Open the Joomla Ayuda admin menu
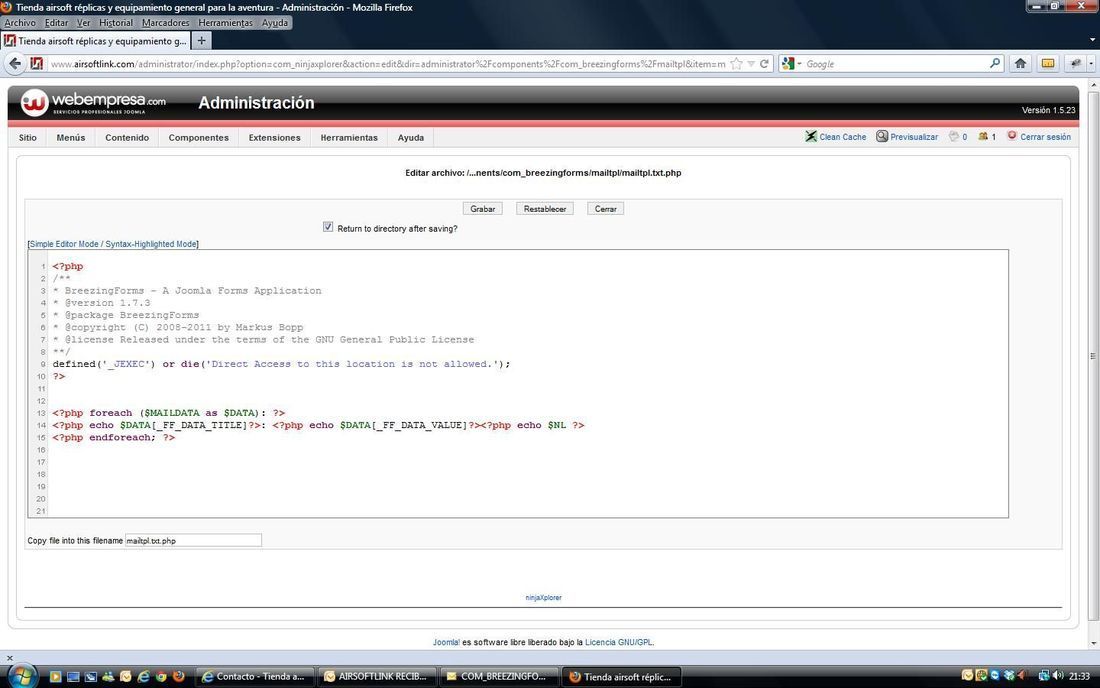The image size is (1100, 688). [x=410, y=137]
